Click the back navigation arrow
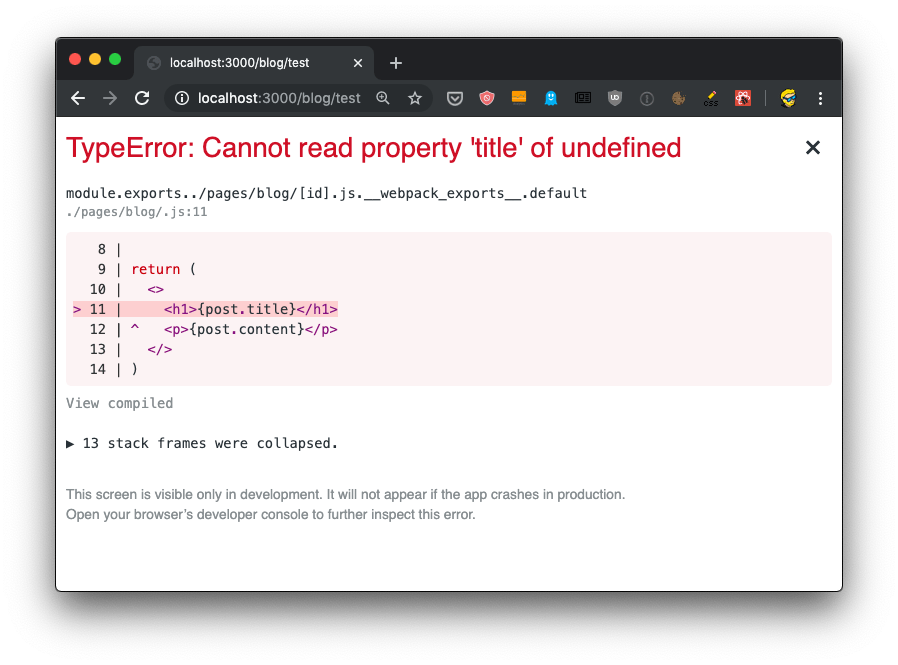The height and width of the screenshot is (665, 898). click(78, 98)
